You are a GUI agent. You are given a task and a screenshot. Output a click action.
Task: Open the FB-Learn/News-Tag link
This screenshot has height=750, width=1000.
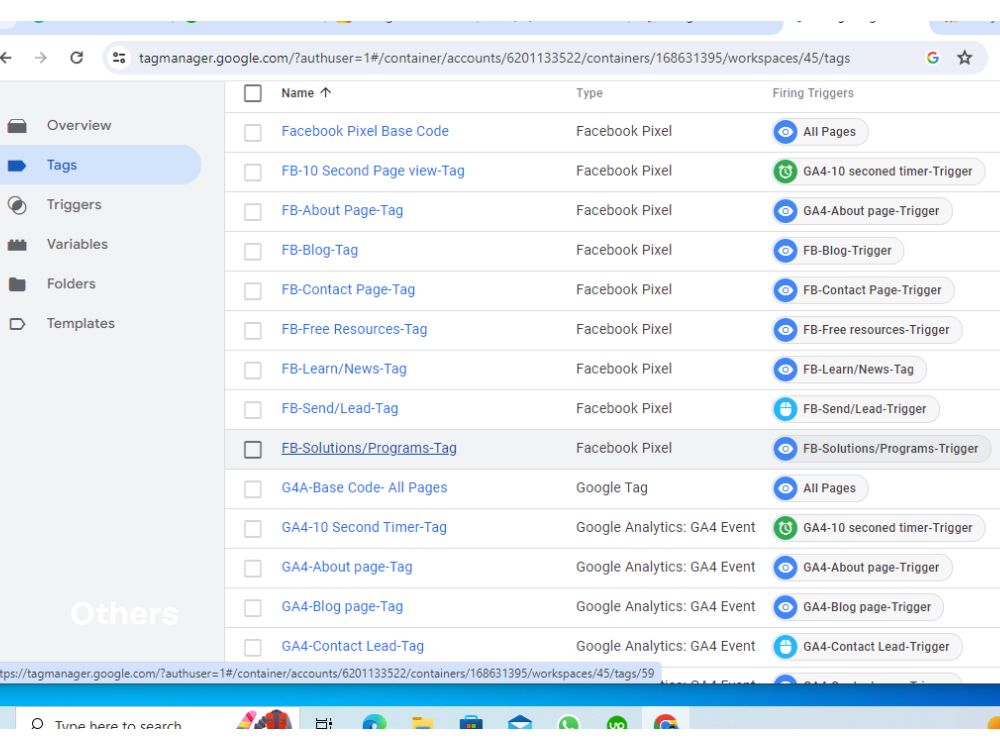[x=344, y=369]
